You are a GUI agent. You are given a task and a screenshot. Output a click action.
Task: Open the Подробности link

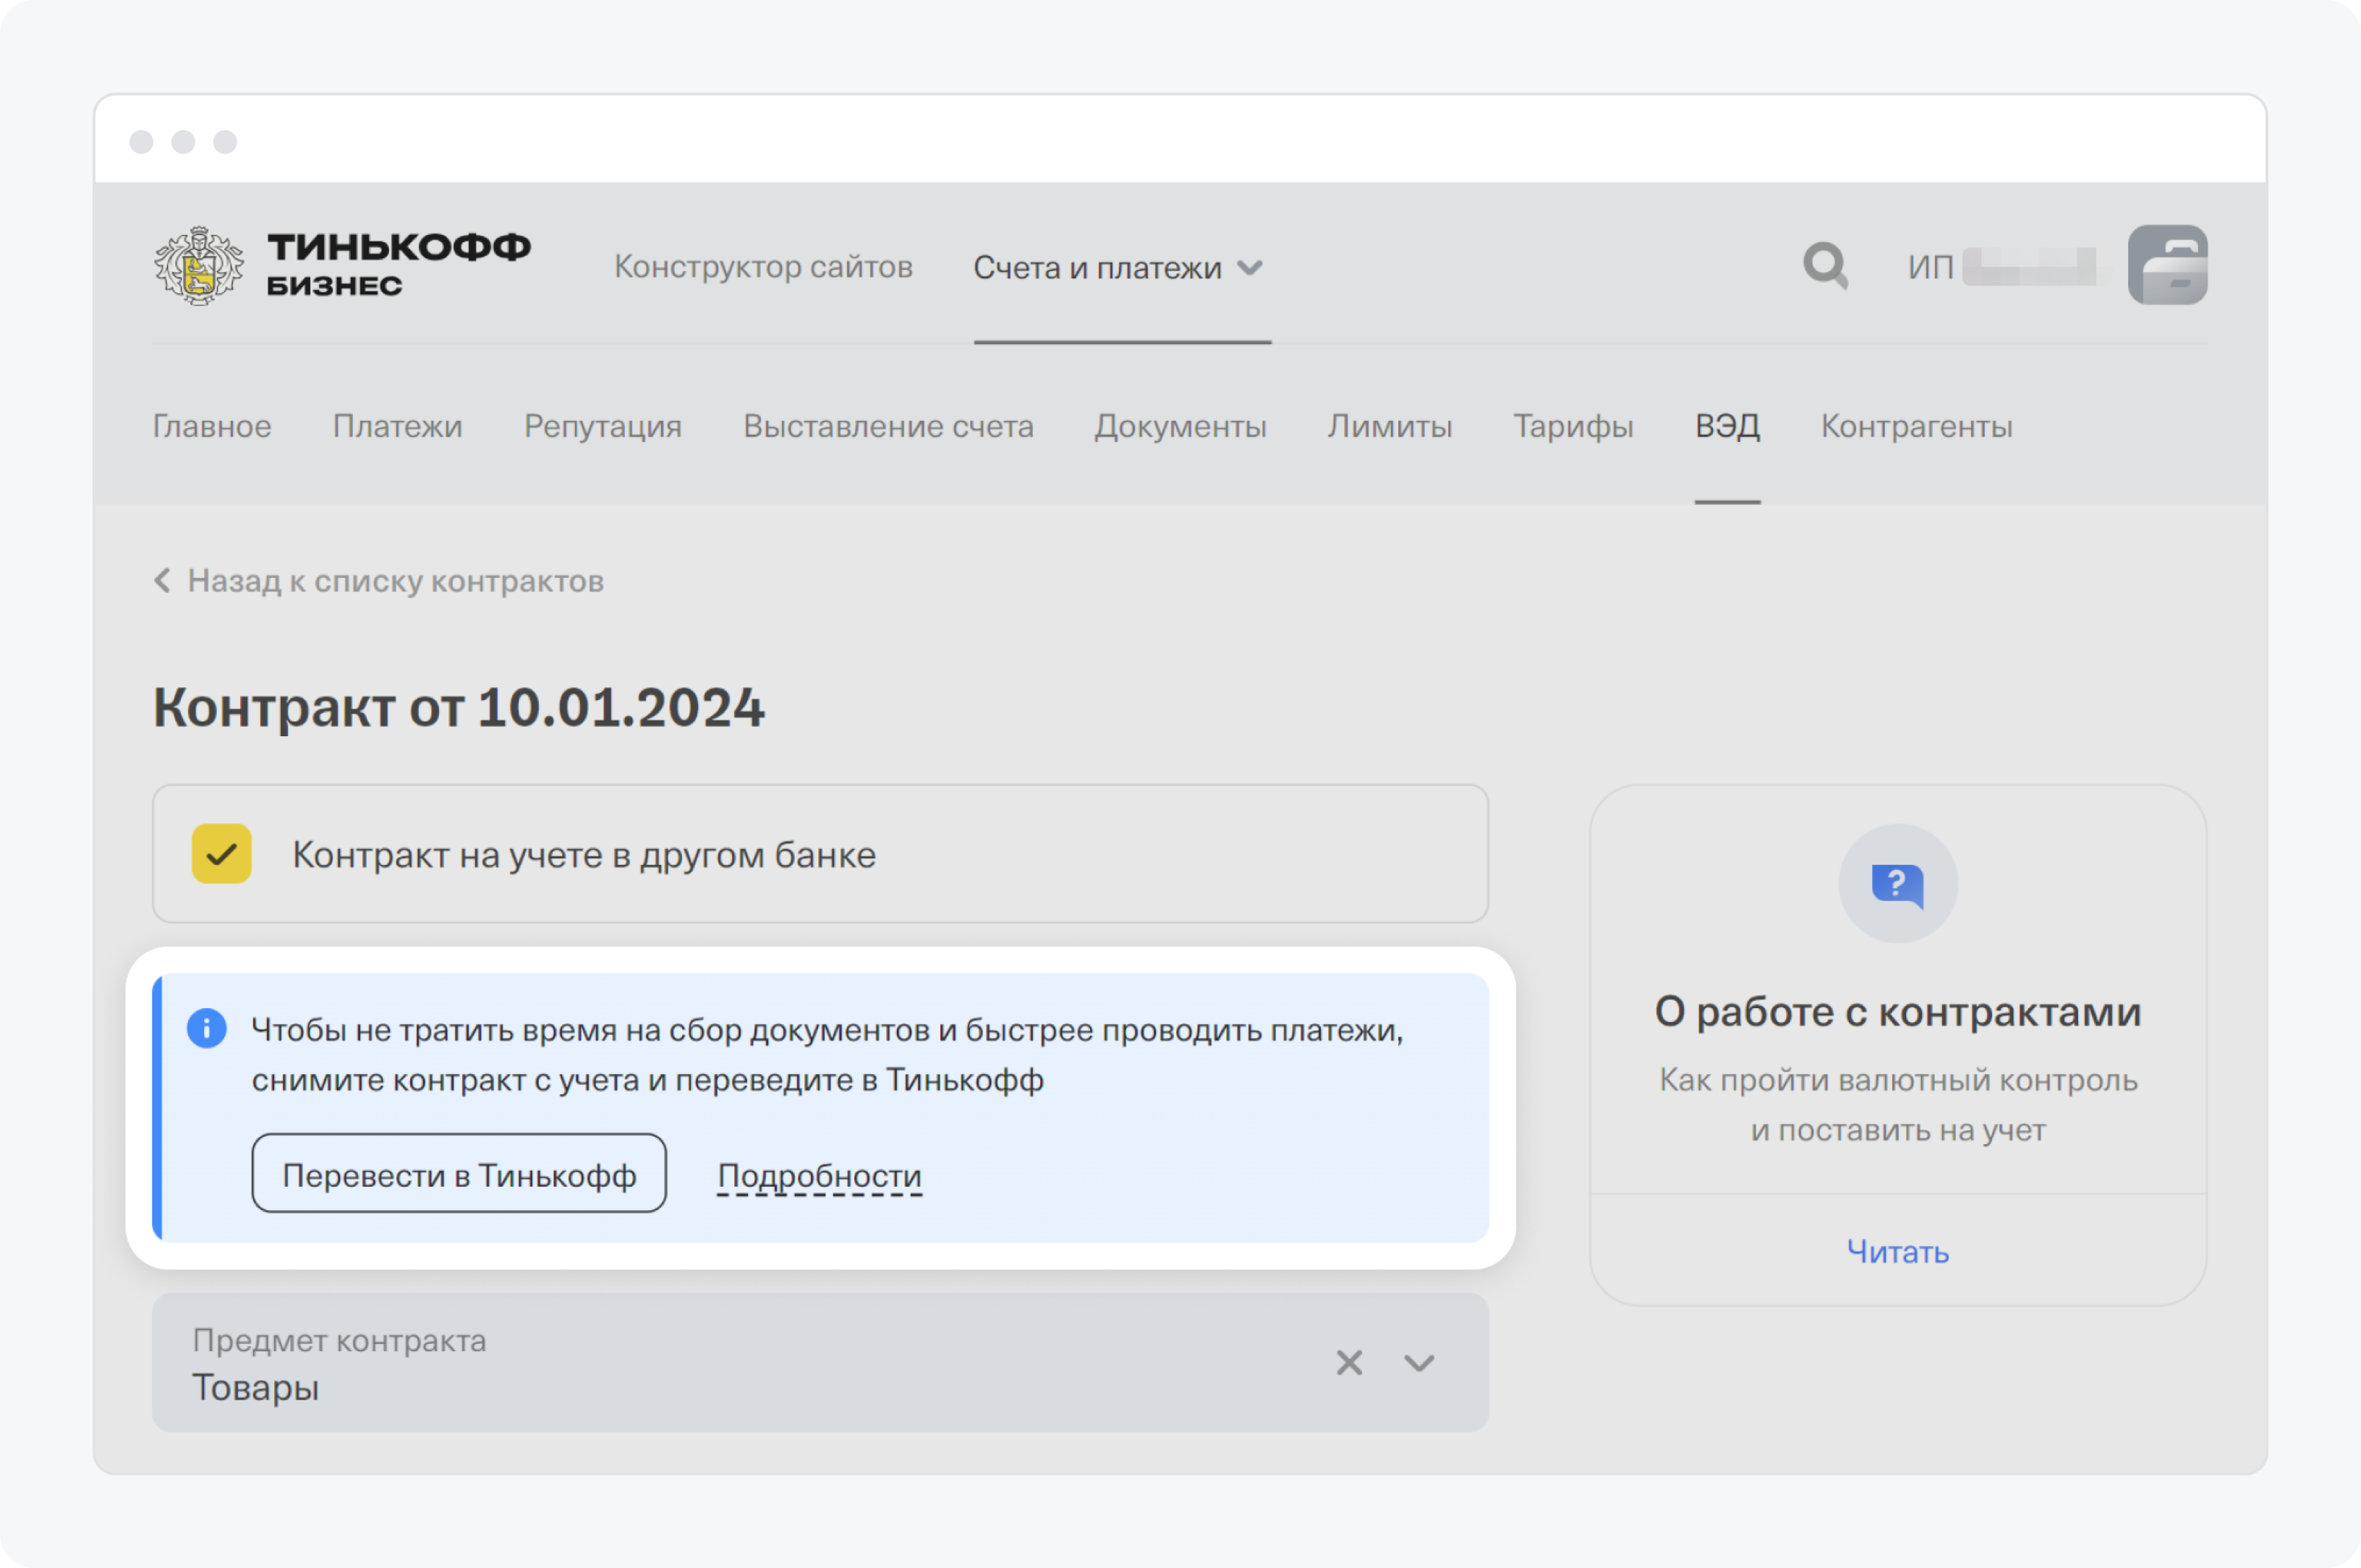(x=819, y=1175)
